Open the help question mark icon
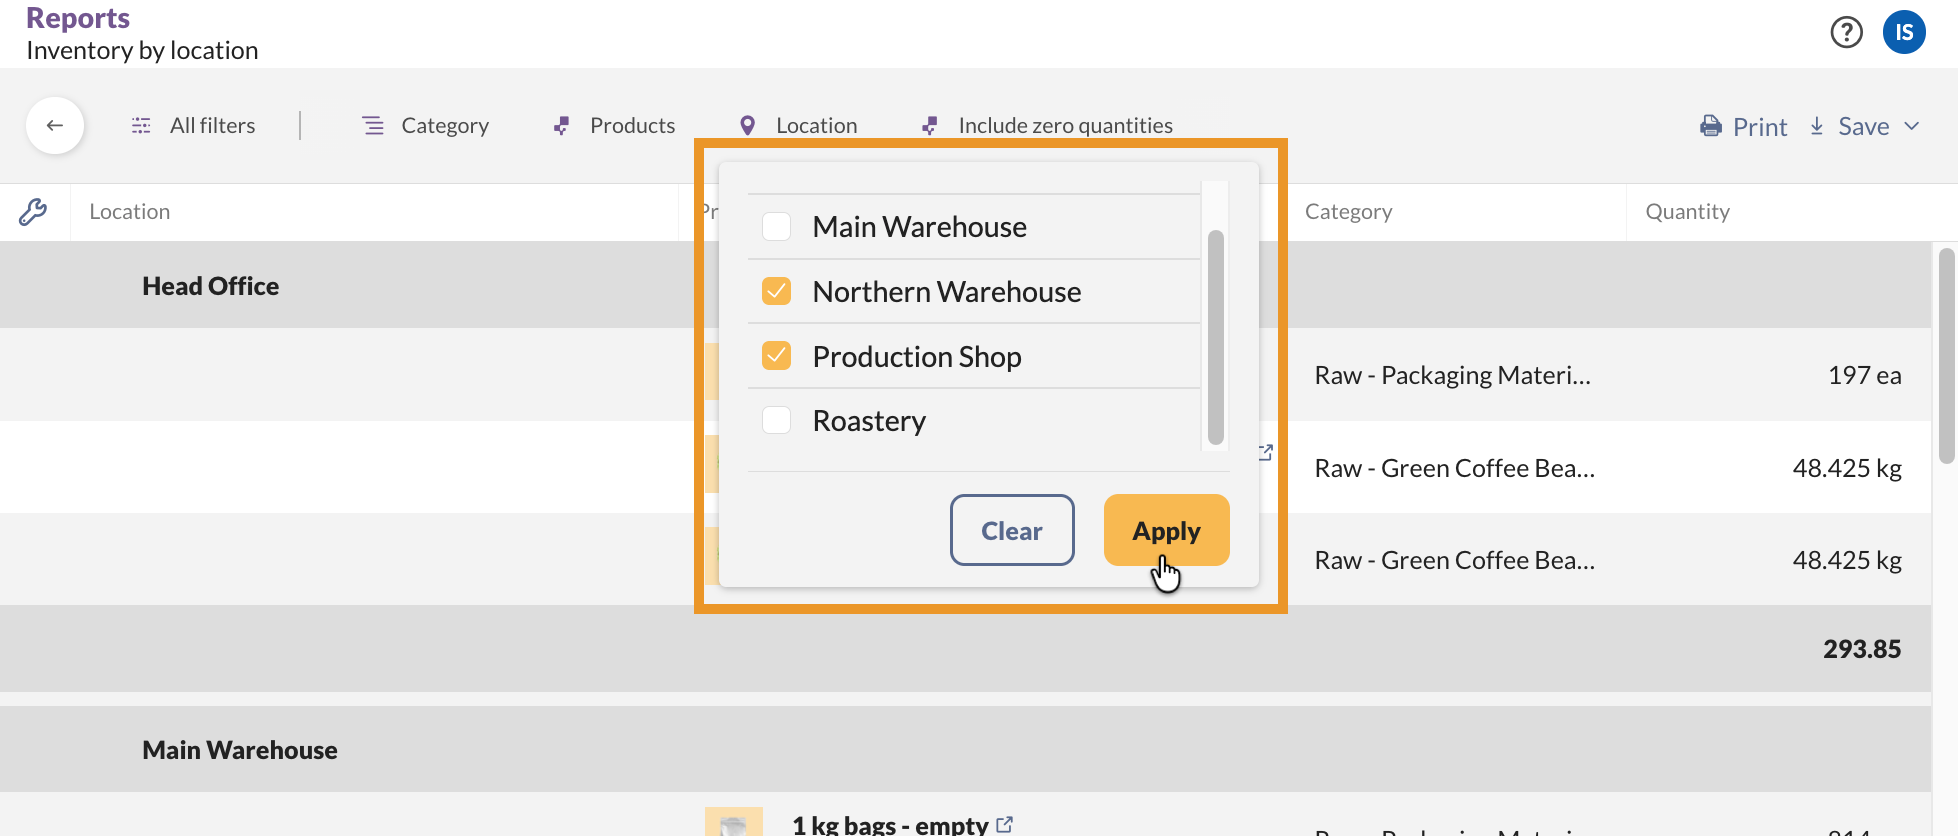This screenshot has width=1958, height=836. click(1846, 33)
